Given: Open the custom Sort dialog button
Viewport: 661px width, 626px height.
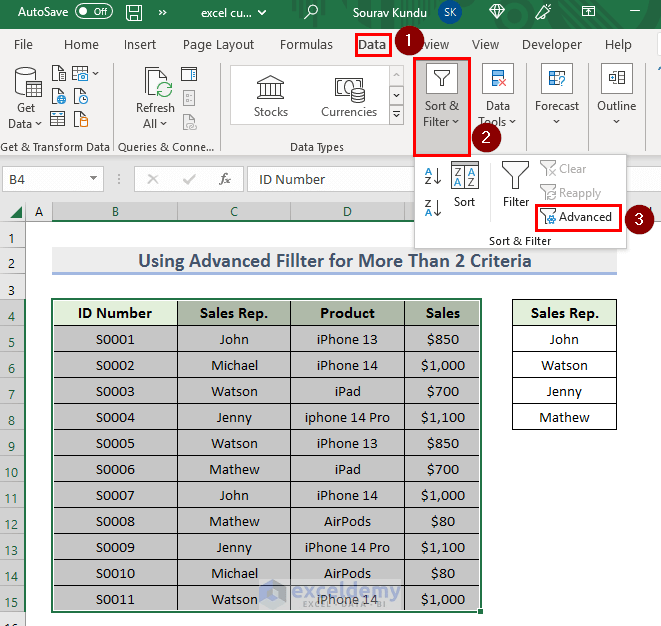Looking at the screenshot, I should (465, 185).
